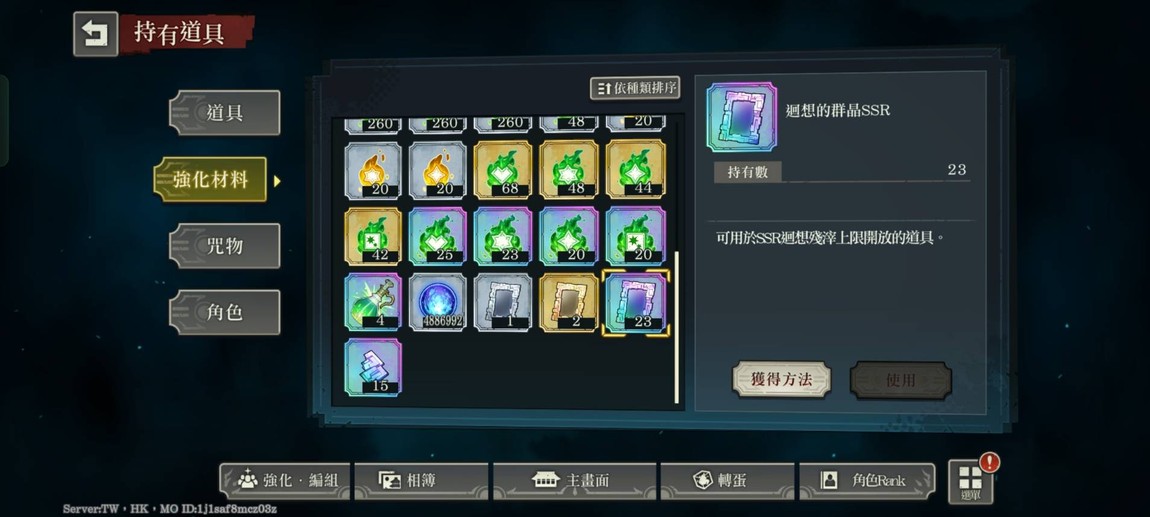The height and width of the screenshot is (517, 1150).
Task: Switch to the 咒物 tab
Action: (x=224, y=246)
